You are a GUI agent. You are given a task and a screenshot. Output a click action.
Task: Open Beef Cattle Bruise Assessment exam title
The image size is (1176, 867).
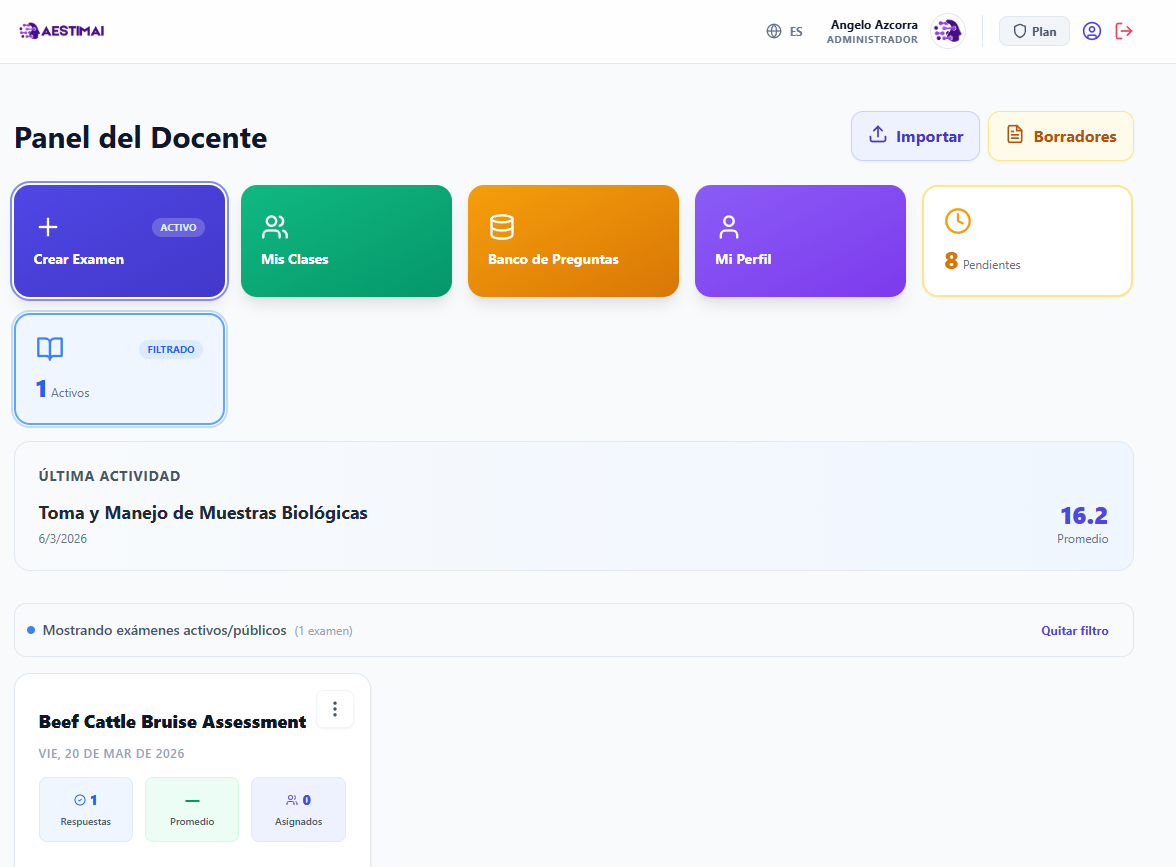tap(172, 722)
